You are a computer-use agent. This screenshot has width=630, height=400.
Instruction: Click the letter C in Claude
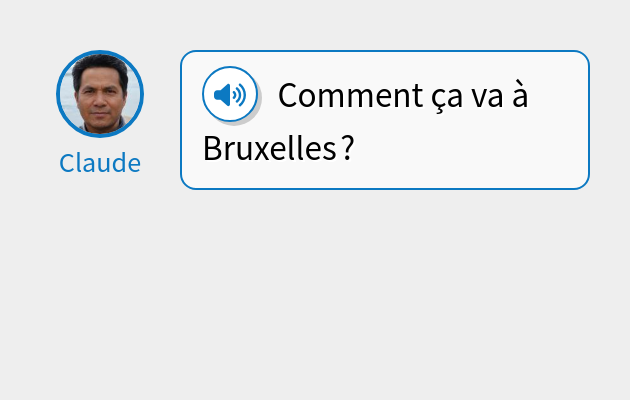tap(68, 163)
